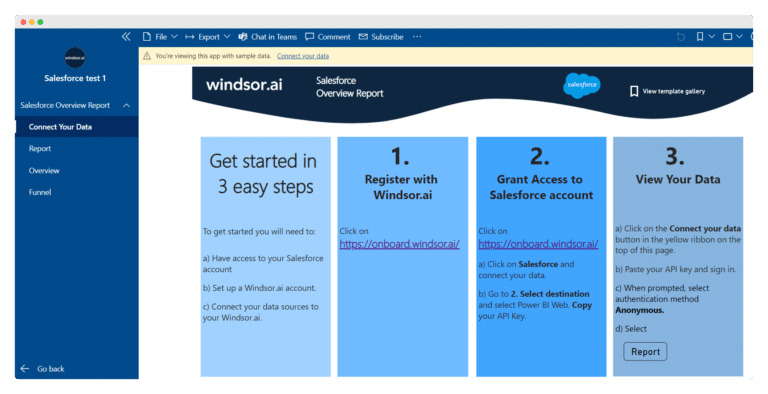Click the Salesforce cloud logo
Viewport: 768px width, 394px height.
581,85
